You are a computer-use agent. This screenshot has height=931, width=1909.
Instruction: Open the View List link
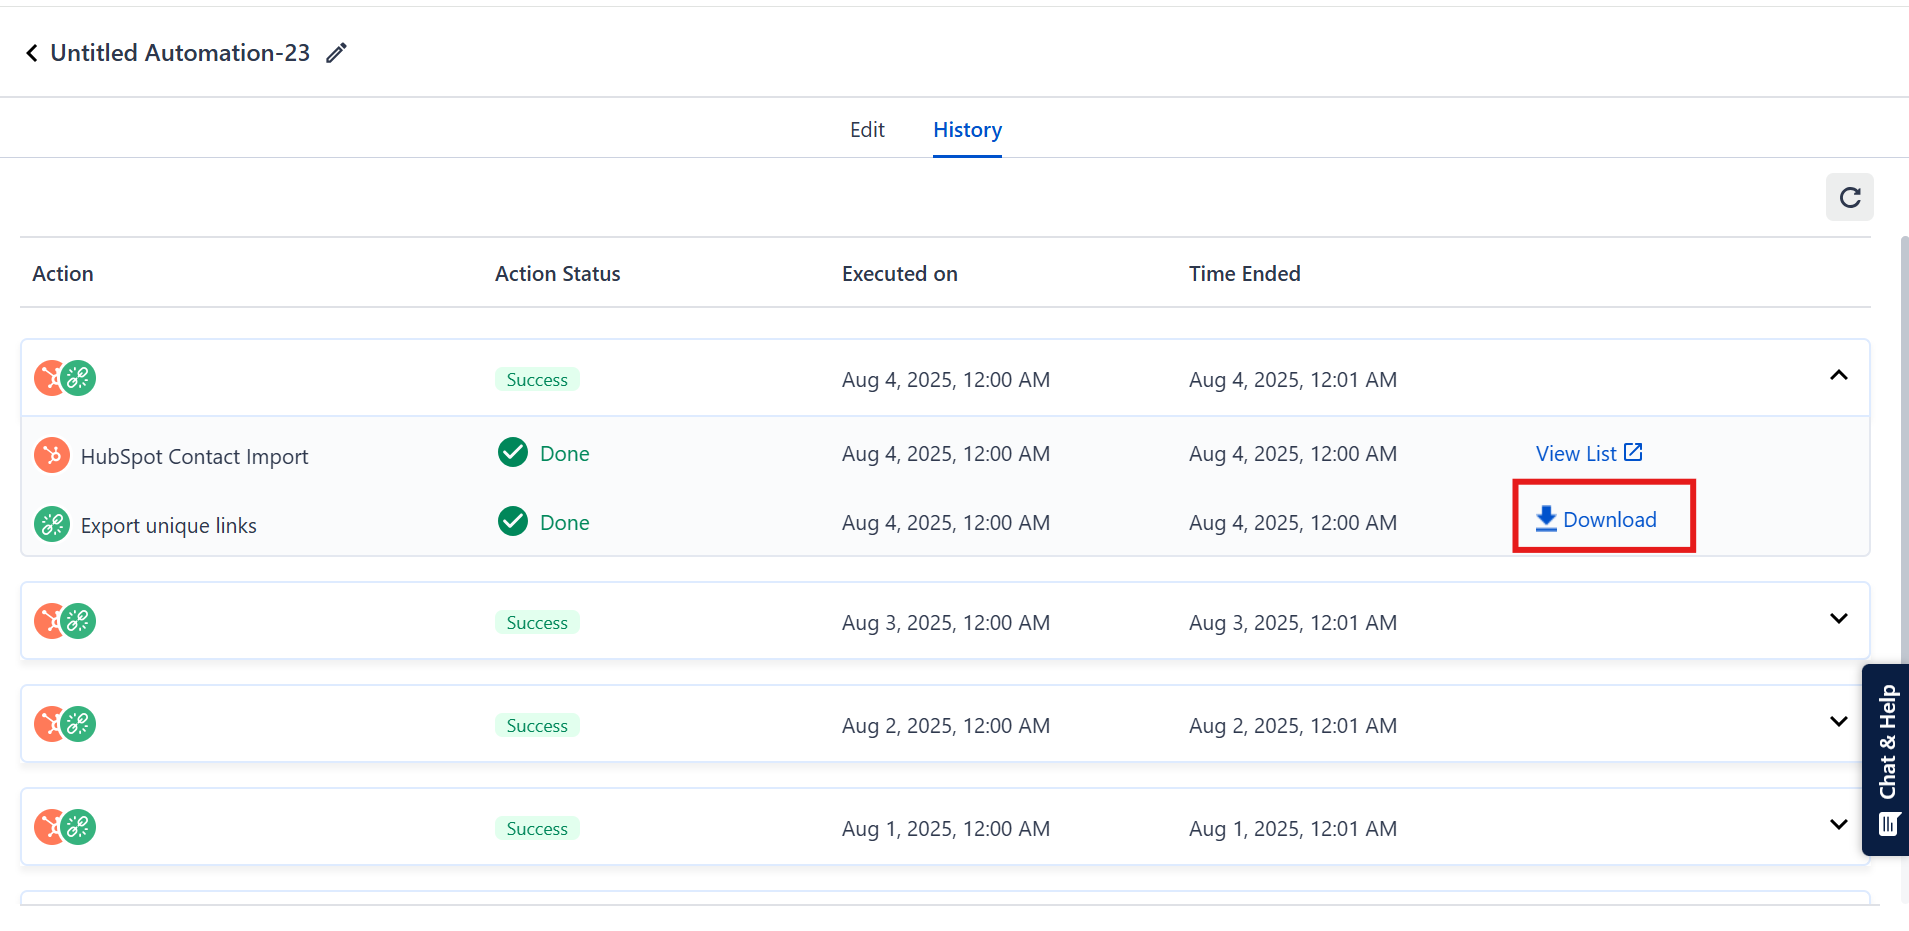(x=1576, y=454)
